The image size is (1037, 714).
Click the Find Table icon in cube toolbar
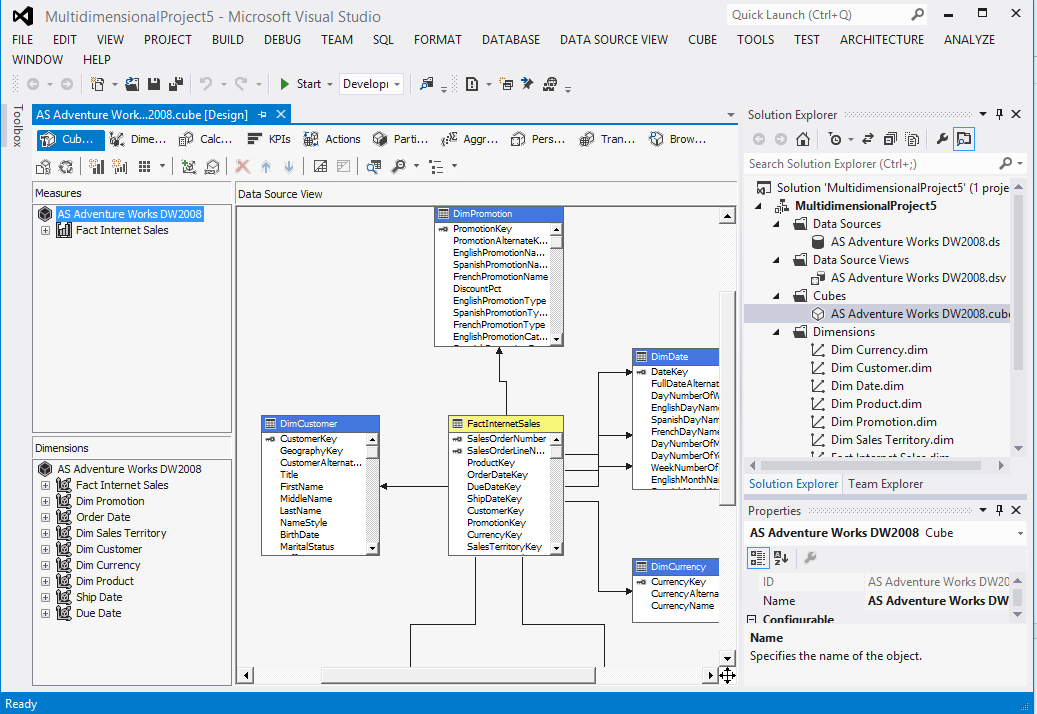373,166
